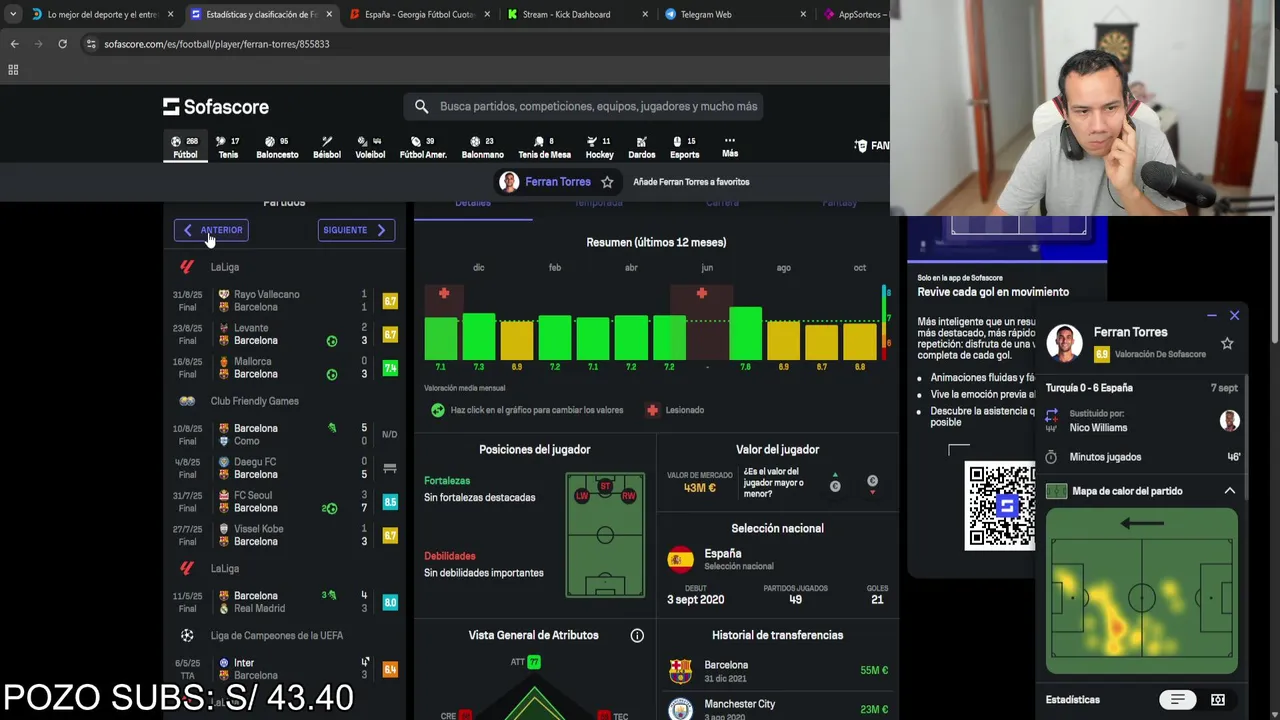The image size is (1280, 720).
Task: Open the Fútbol Amer. sport category
Action: [423, 147]
